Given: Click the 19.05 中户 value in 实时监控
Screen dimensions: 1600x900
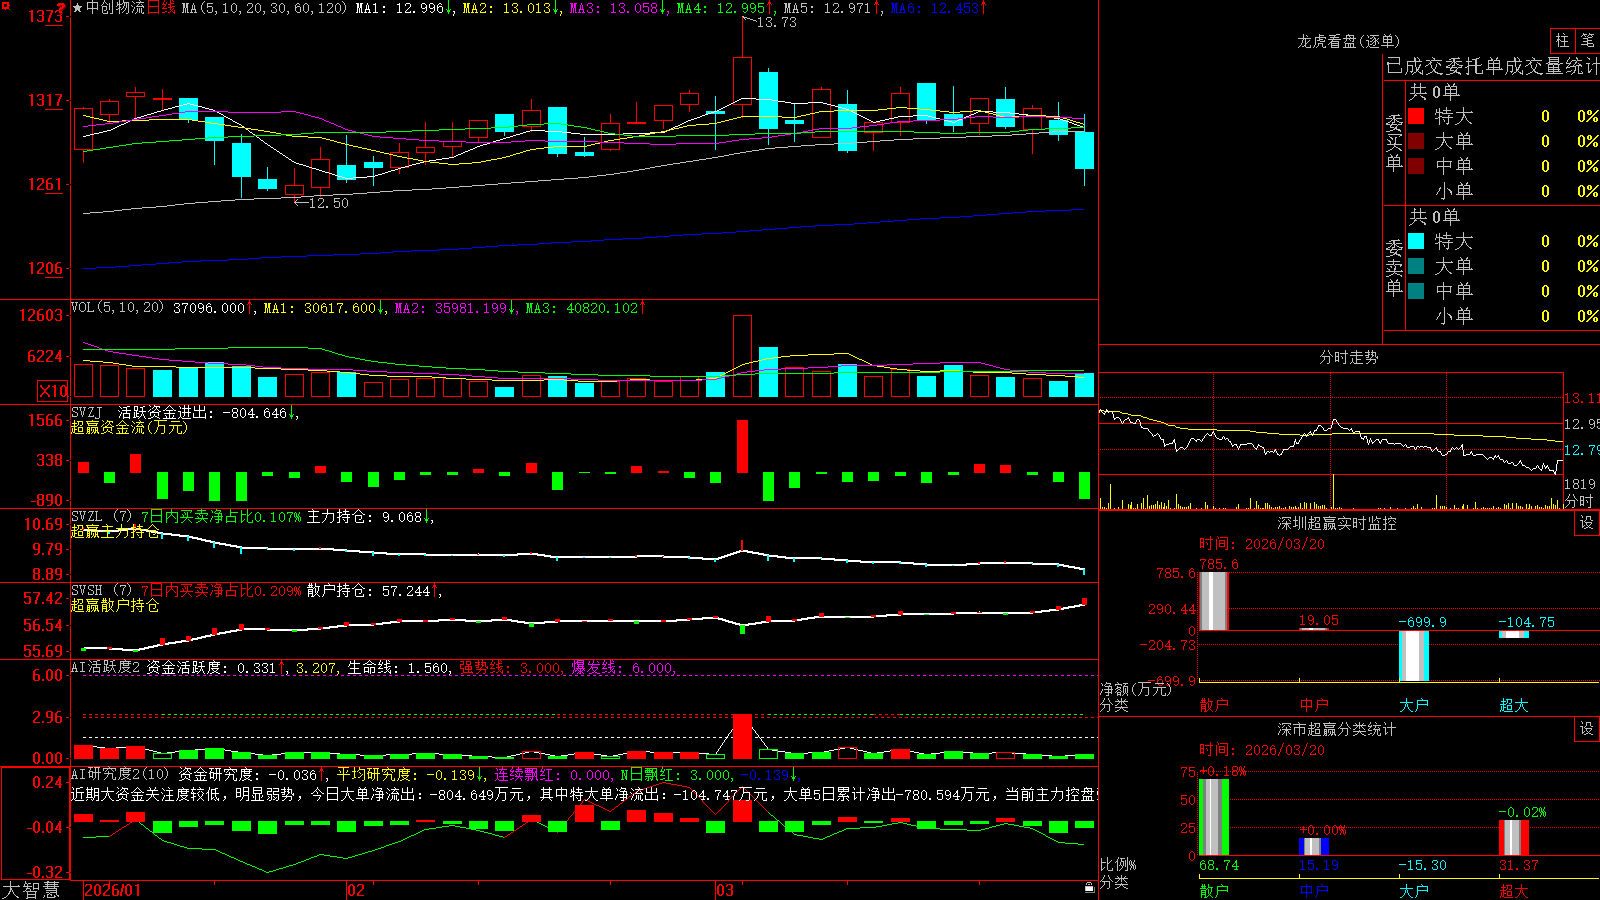Looking at the screenshot, I should coord(1318,621).
